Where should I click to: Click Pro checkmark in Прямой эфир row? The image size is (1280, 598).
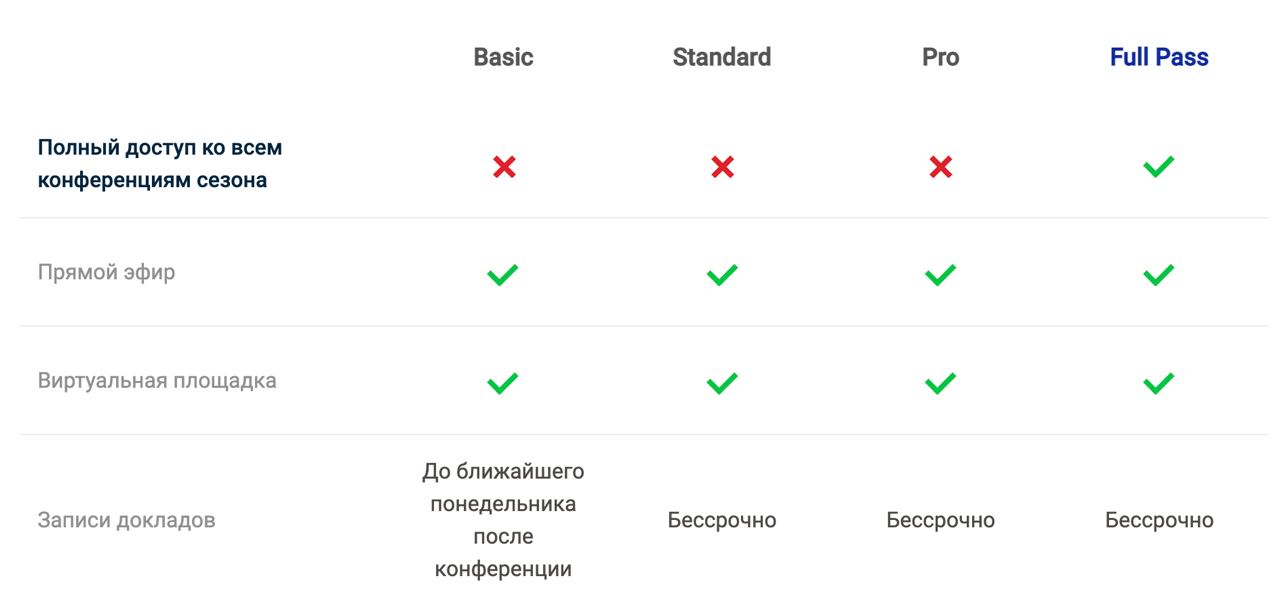coord(940,274)
